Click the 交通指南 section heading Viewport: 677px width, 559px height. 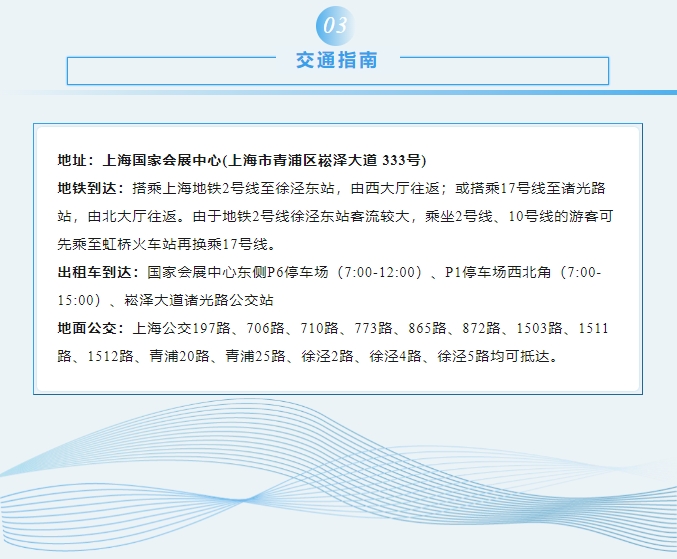pyautogui.click(x=337, y=60)
